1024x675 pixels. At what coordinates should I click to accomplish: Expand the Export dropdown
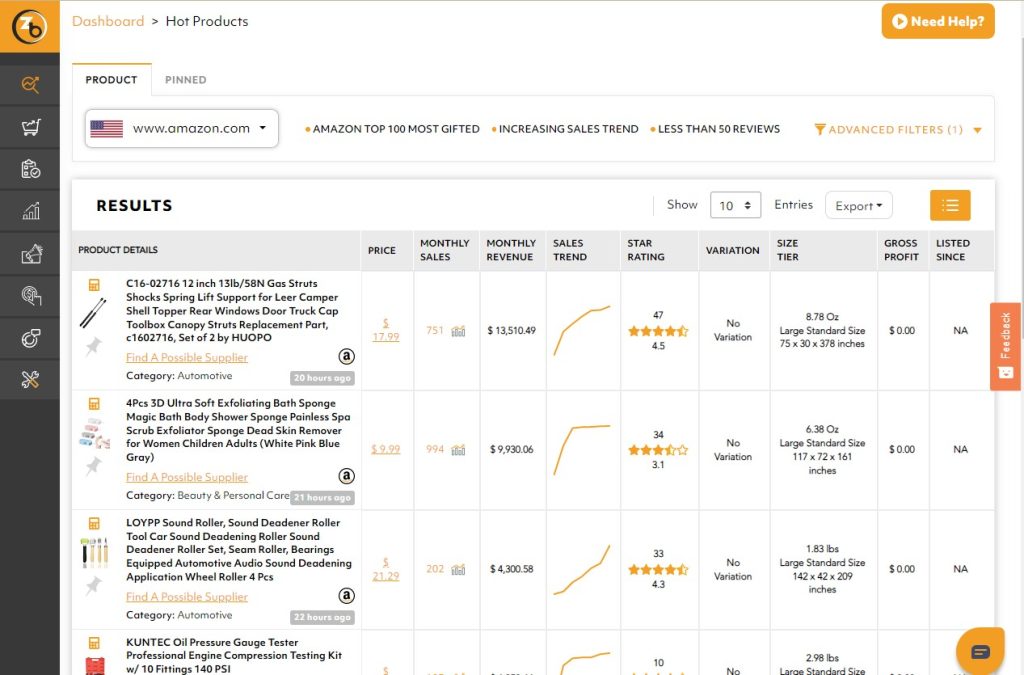click(858, 206)
